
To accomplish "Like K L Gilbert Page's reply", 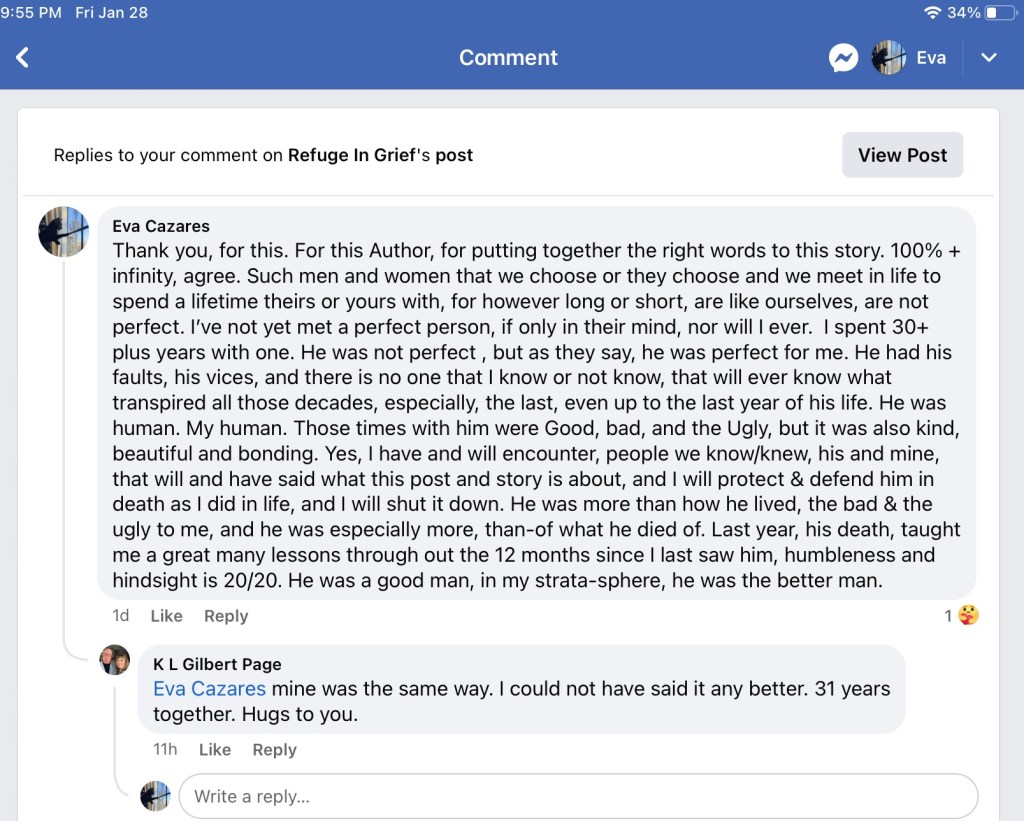I will 215,750.
